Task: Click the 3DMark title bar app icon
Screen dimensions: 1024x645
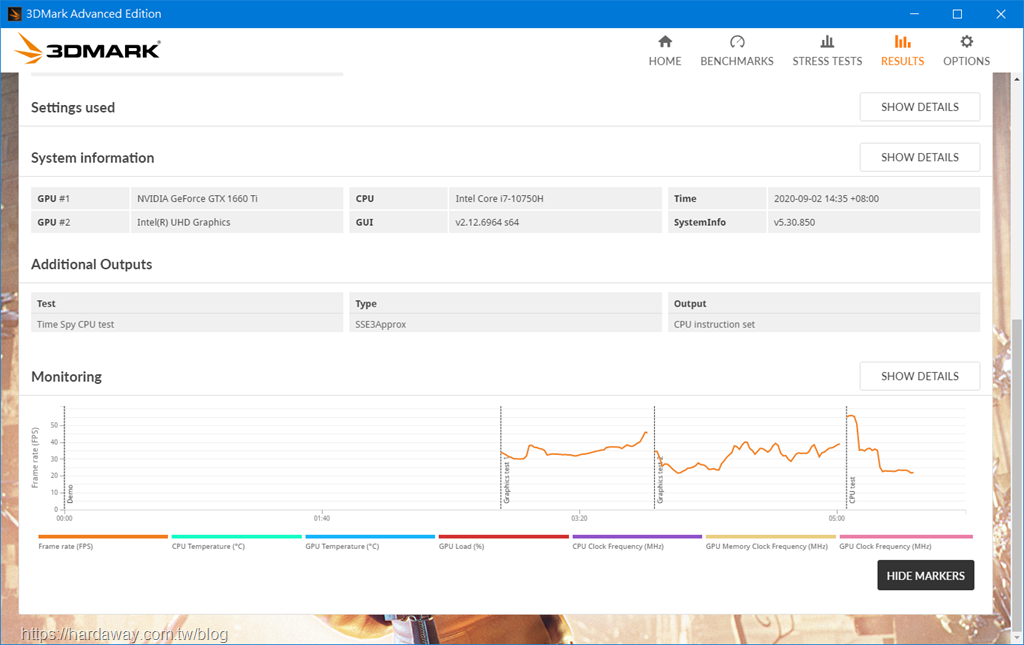Action: (14, 14)
